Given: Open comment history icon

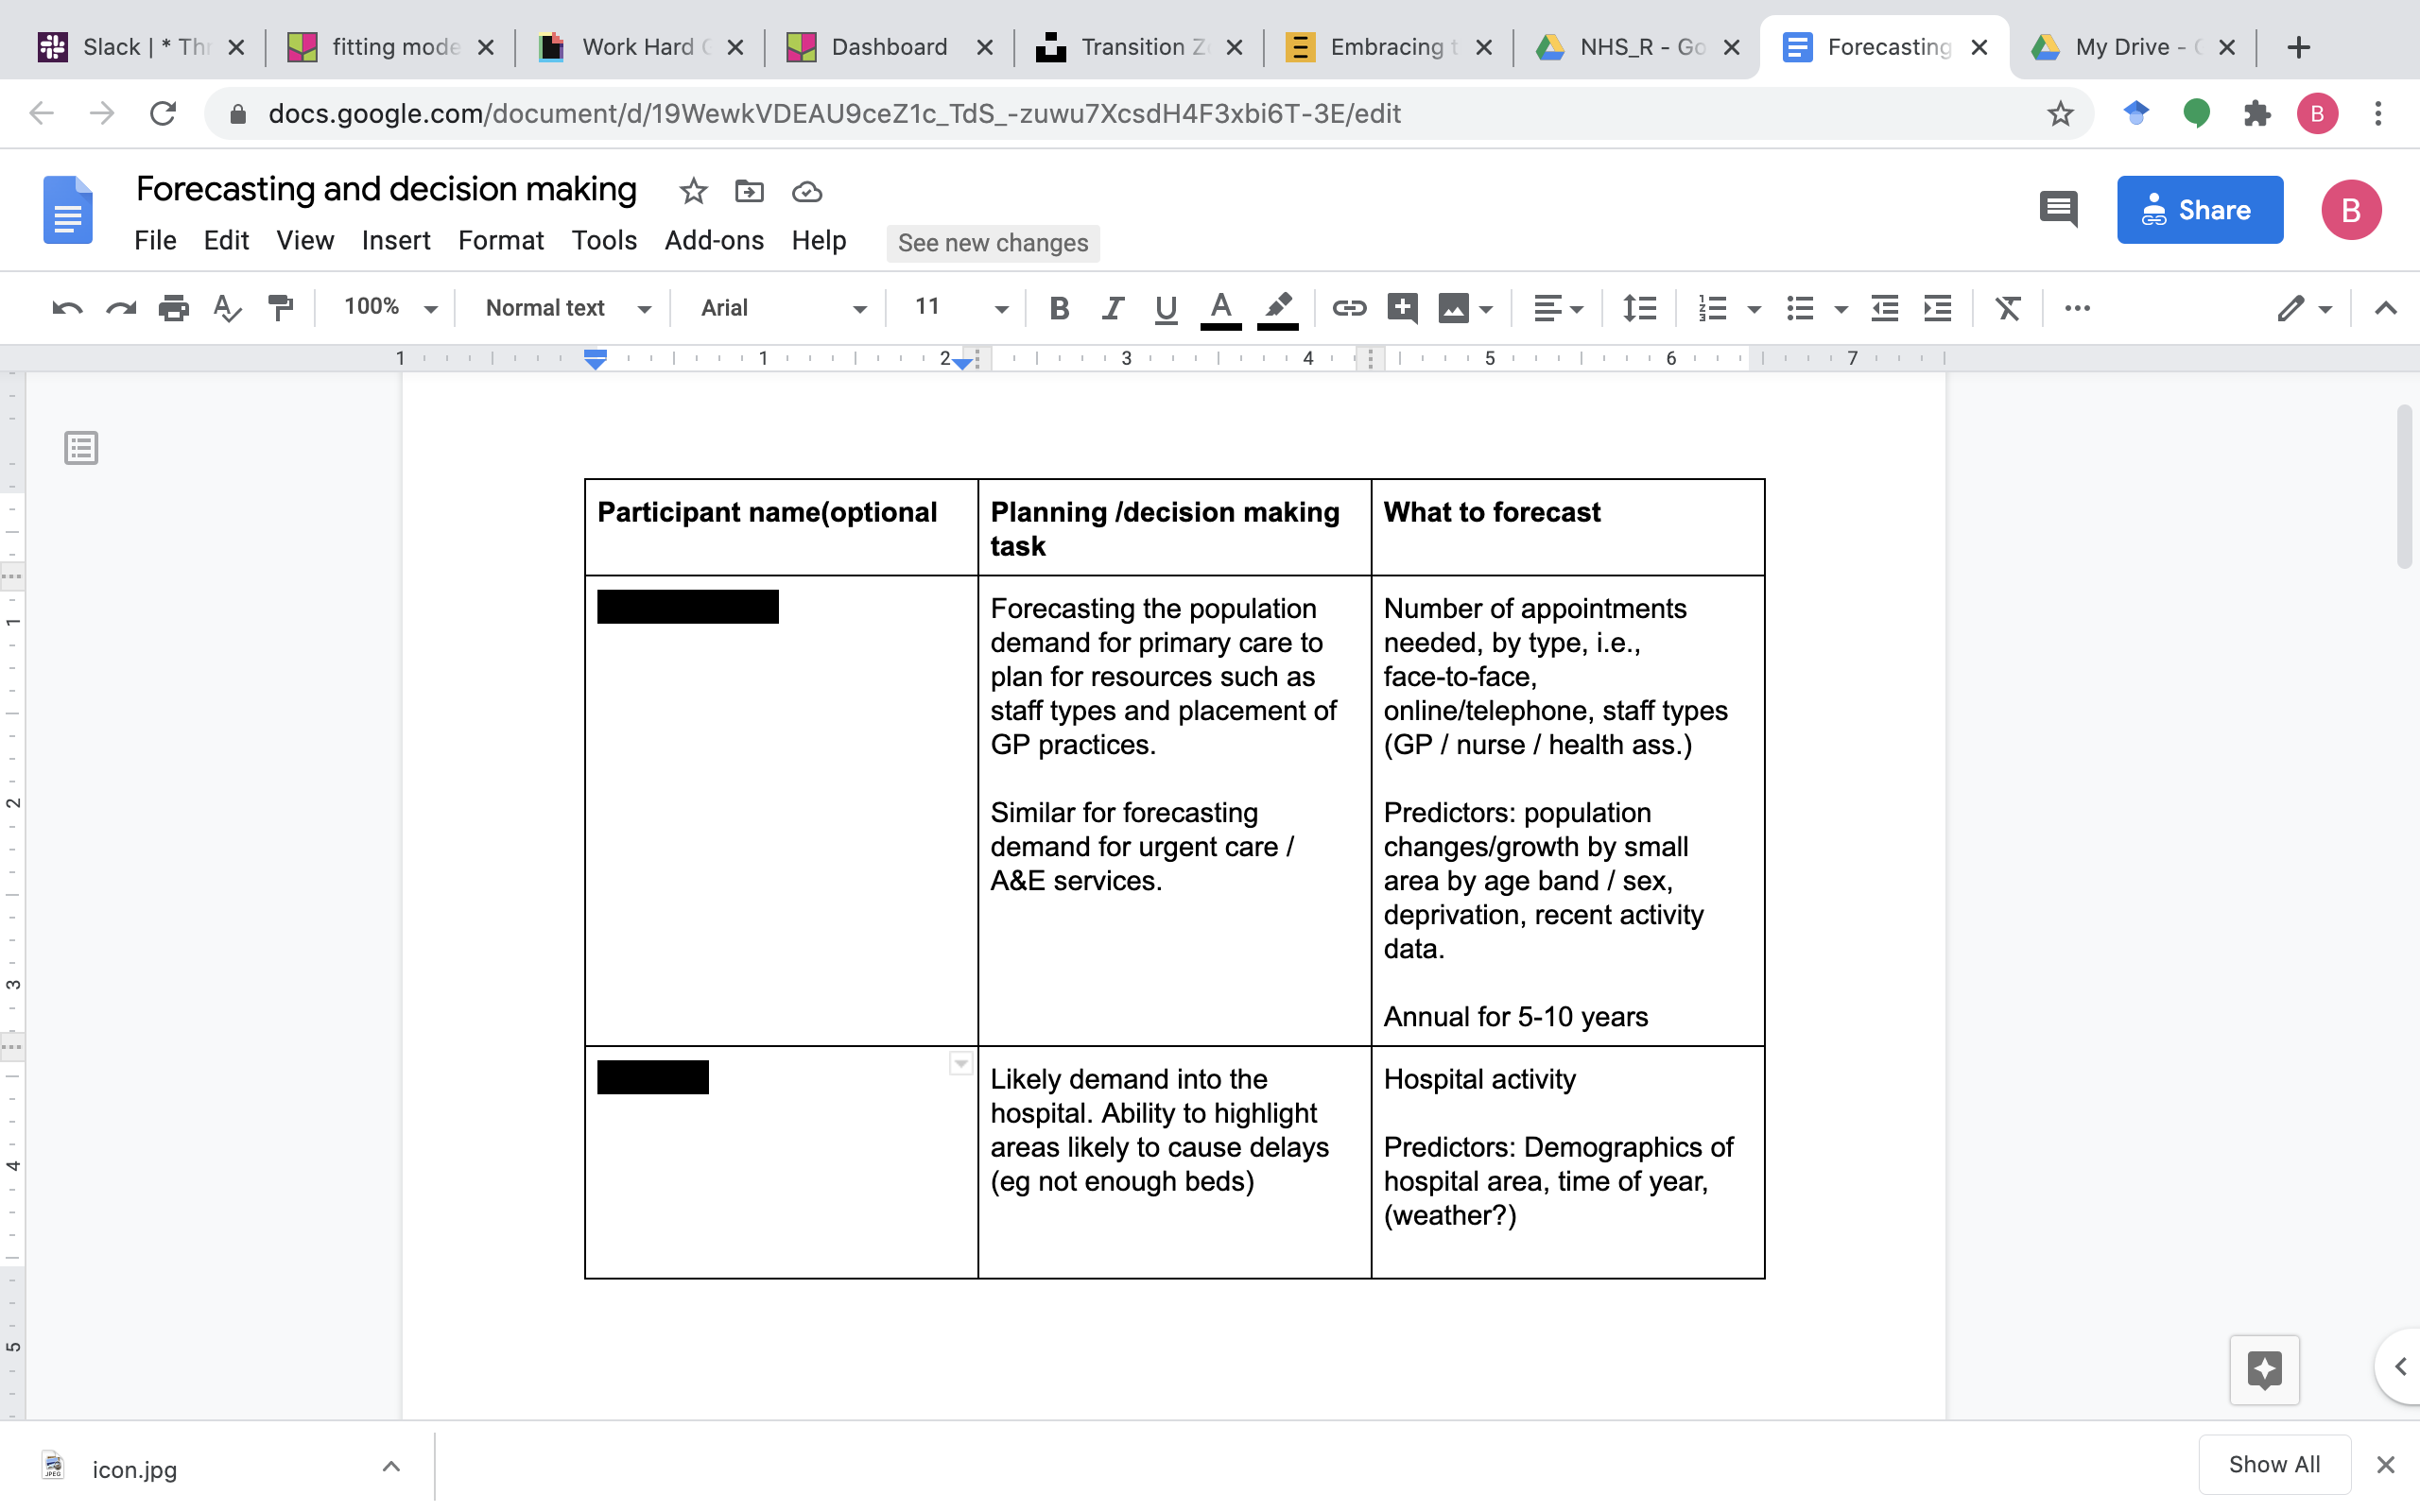Looking at the screenshot, I should (x=2059, y=210).
